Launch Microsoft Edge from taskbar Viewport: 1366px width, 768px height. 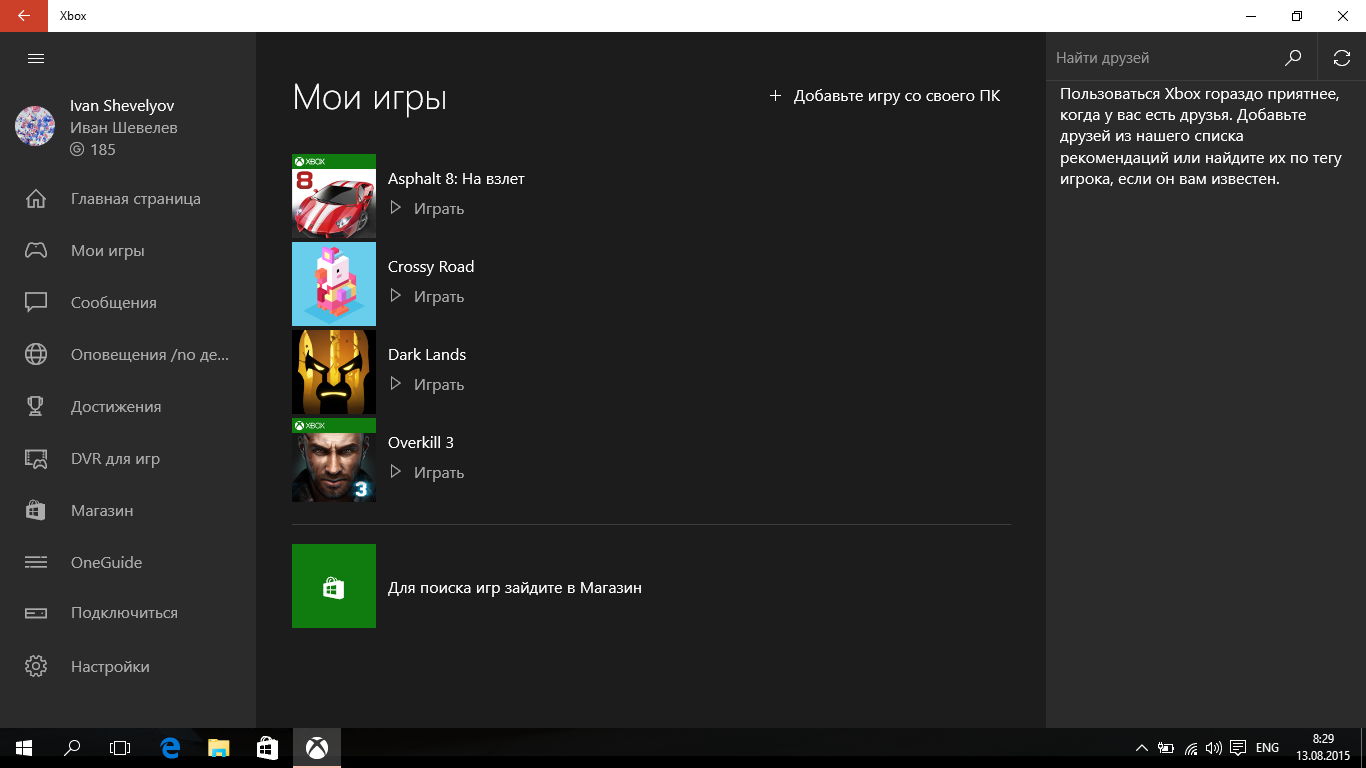click(x=171, y=748)
